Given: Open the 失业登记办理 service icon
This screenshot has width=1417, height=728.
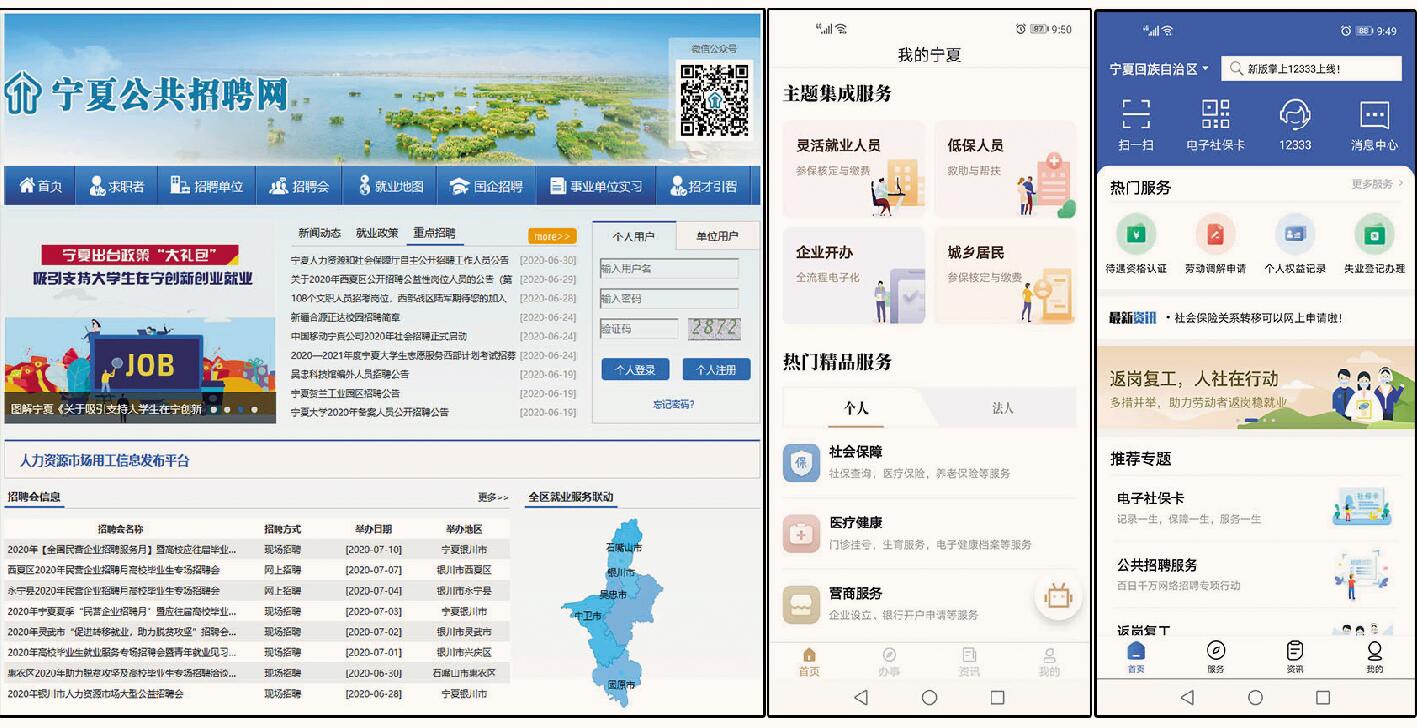Looking at the screenshot, I should [1374, 235].
